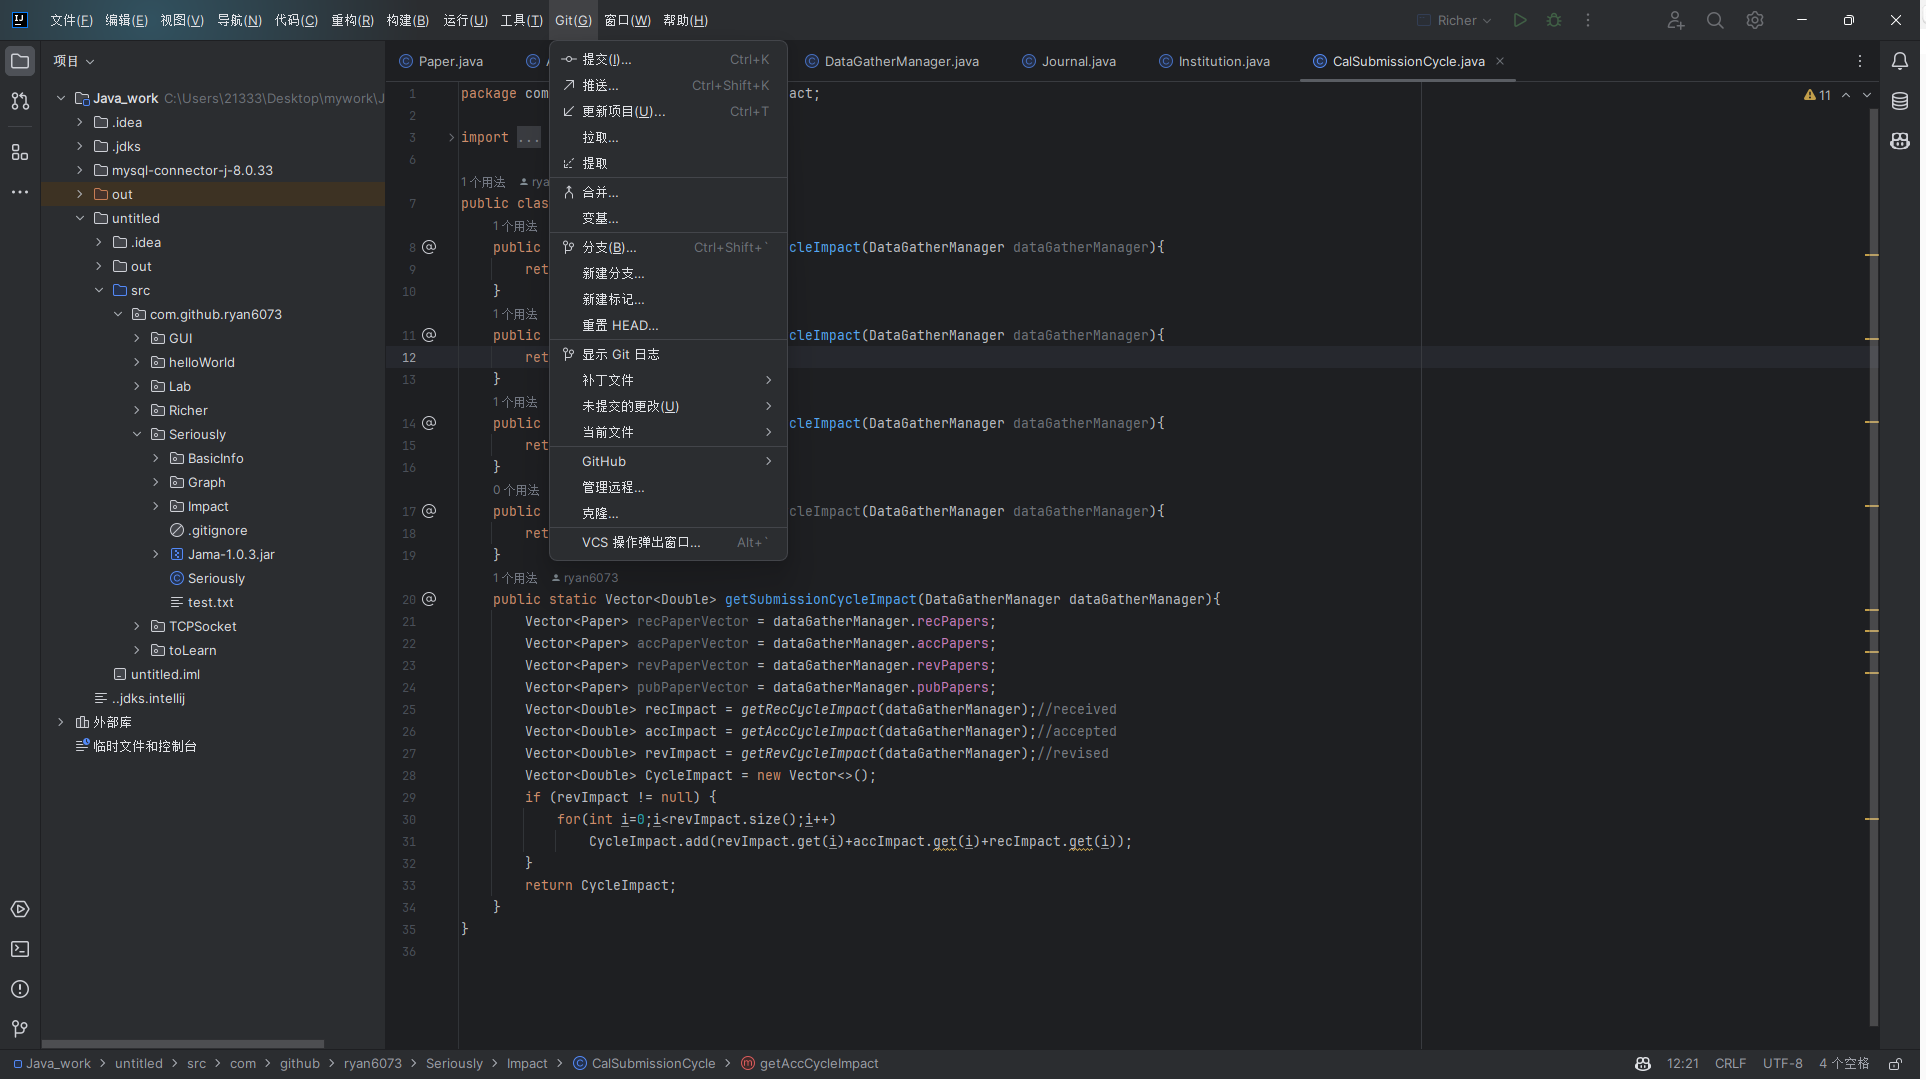Open the 项目 view dropdown
Image resolution: width=1926 pixels, height=1080 pixels.
(74, 61)
